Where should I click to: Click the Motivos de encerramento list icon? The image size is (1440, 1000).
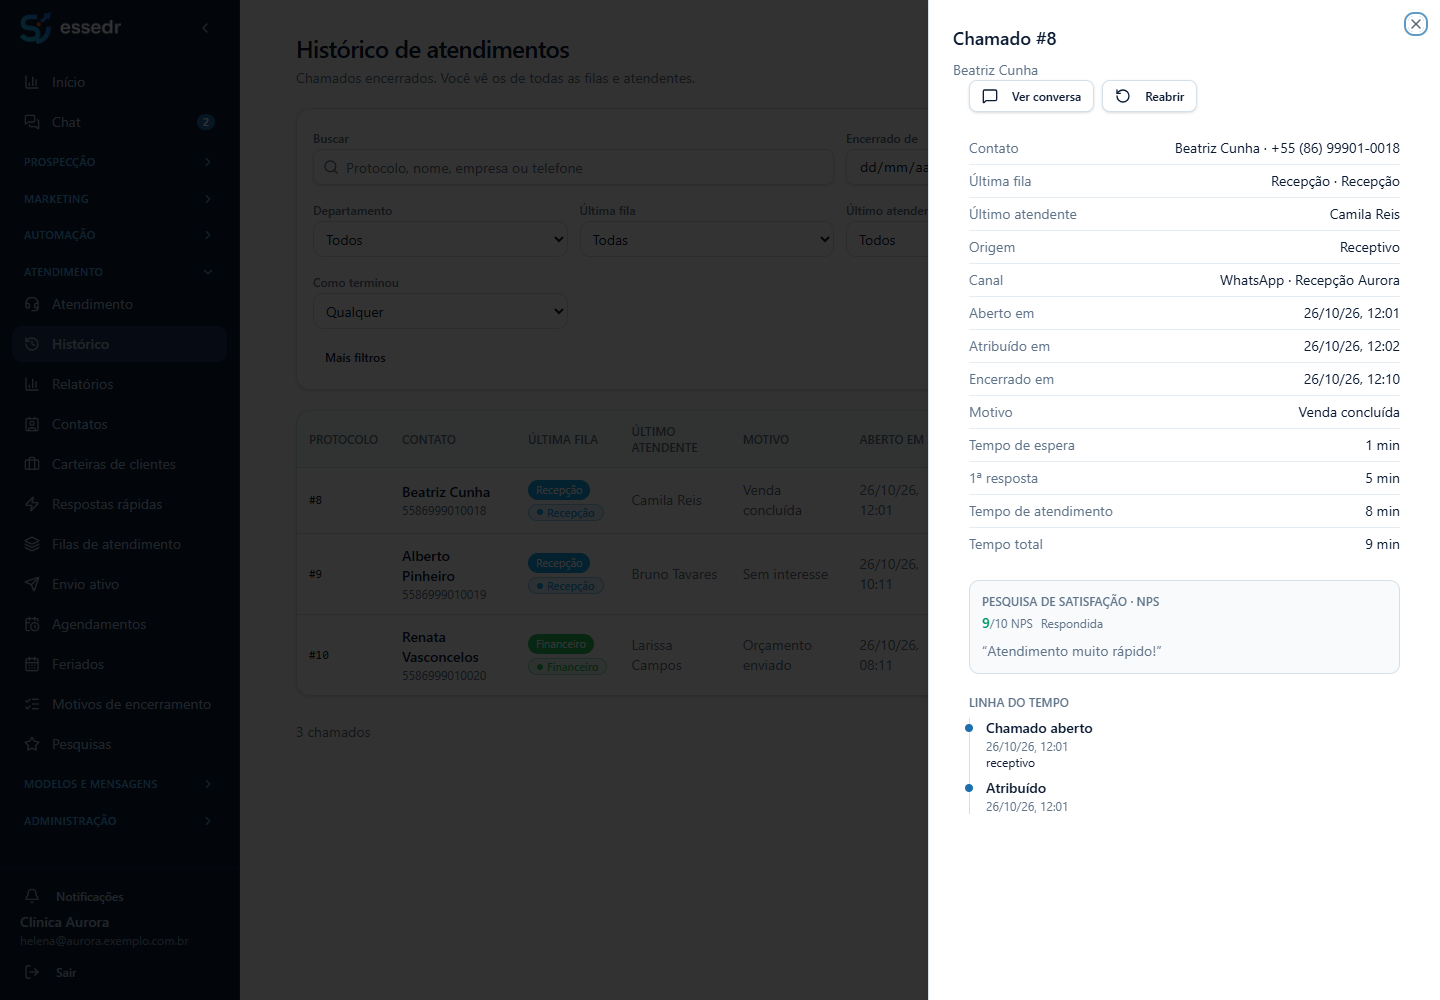point(32,704)
